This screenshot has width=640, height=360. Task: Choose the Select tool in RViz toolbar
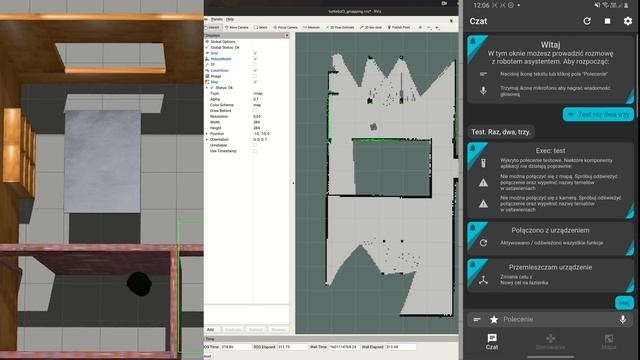pyautogui.click(x=260, y=27)
